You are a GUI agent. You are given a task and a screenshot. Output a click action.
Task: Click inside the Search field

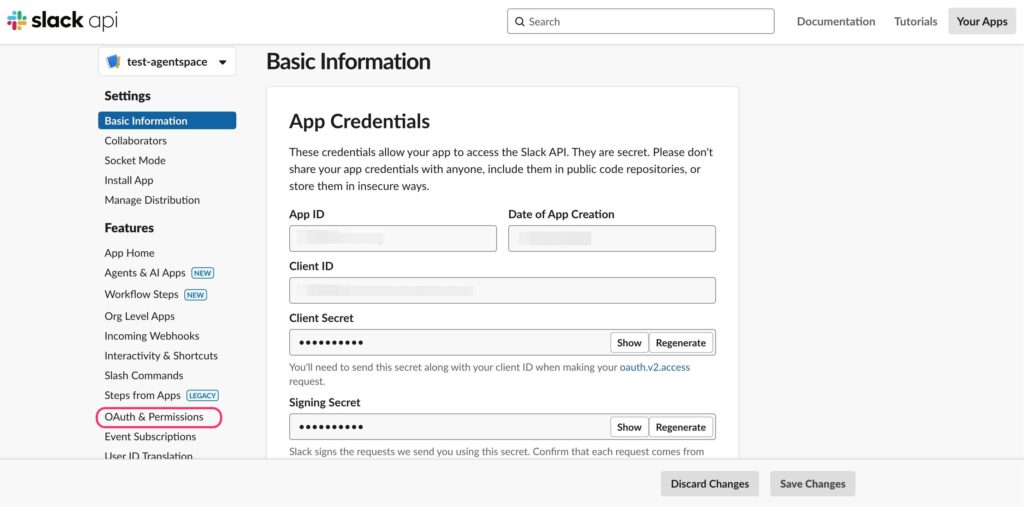(x=641, y=22)
